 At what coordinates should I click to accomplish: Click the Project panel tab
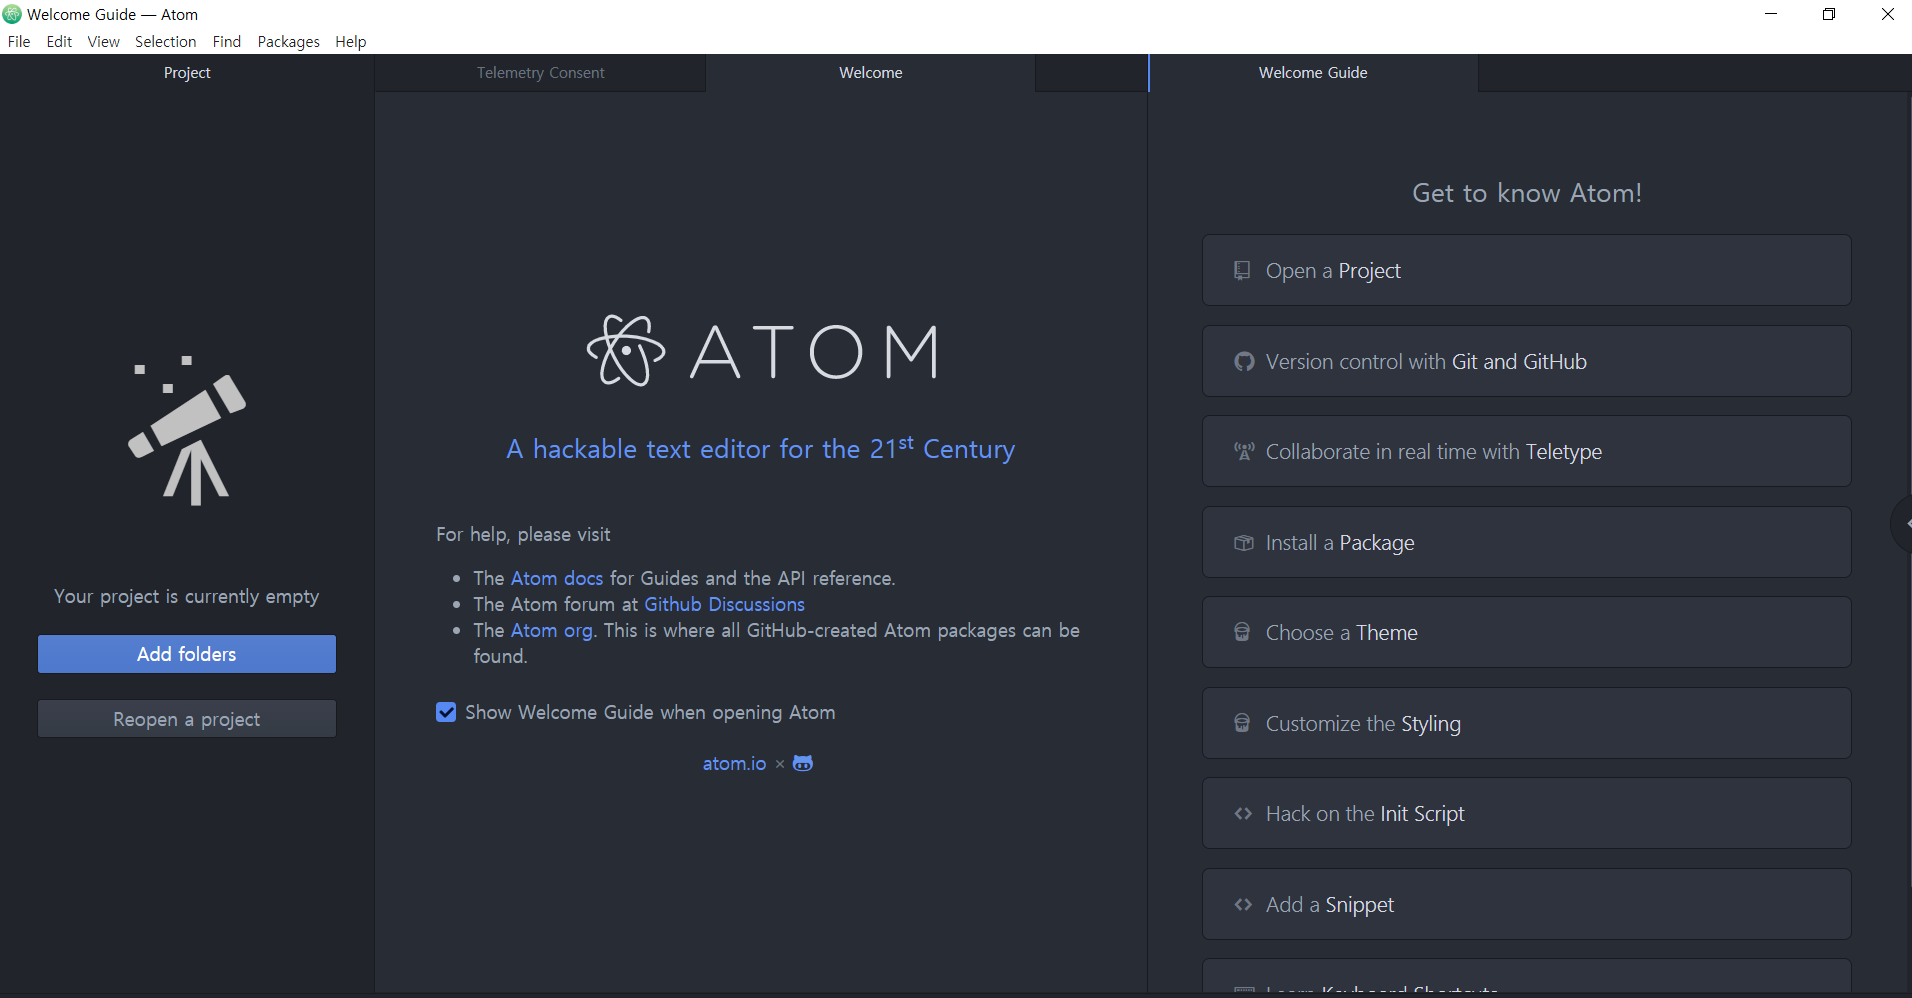pyautogui.click(x=187, y=73)
